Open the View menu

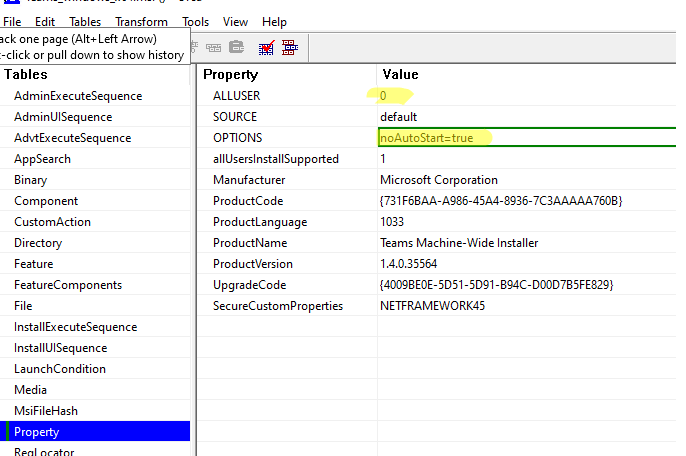coord(236,21)
